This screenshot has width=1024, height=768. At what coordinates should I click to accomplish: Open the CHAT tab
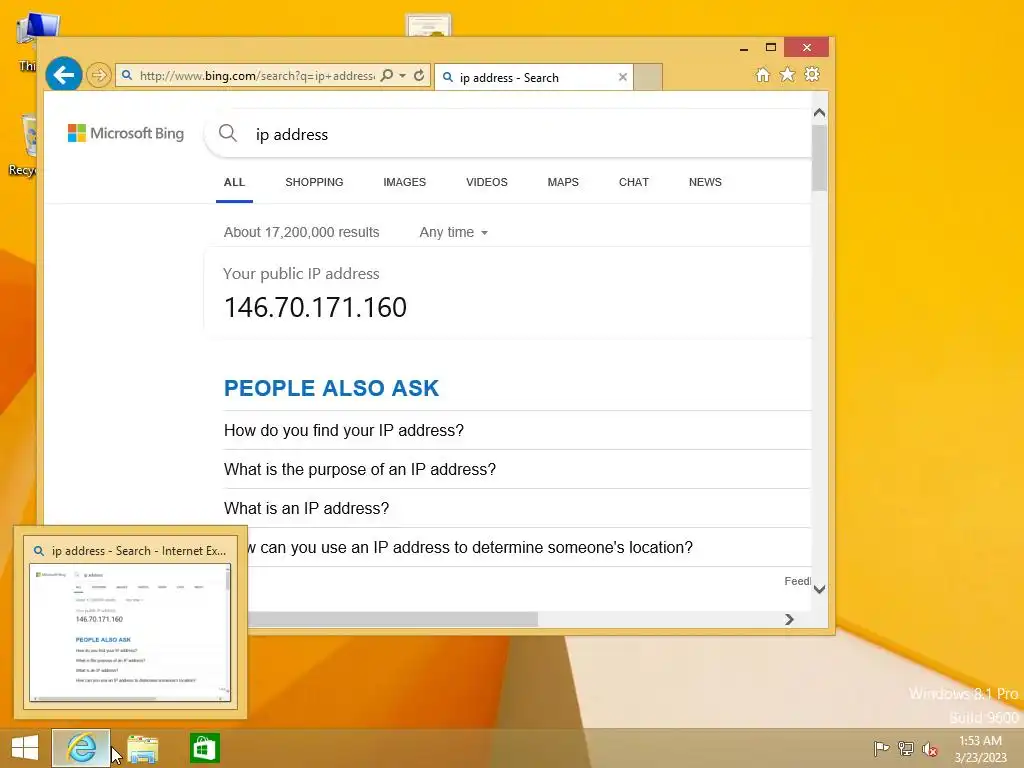pos(633,182)
